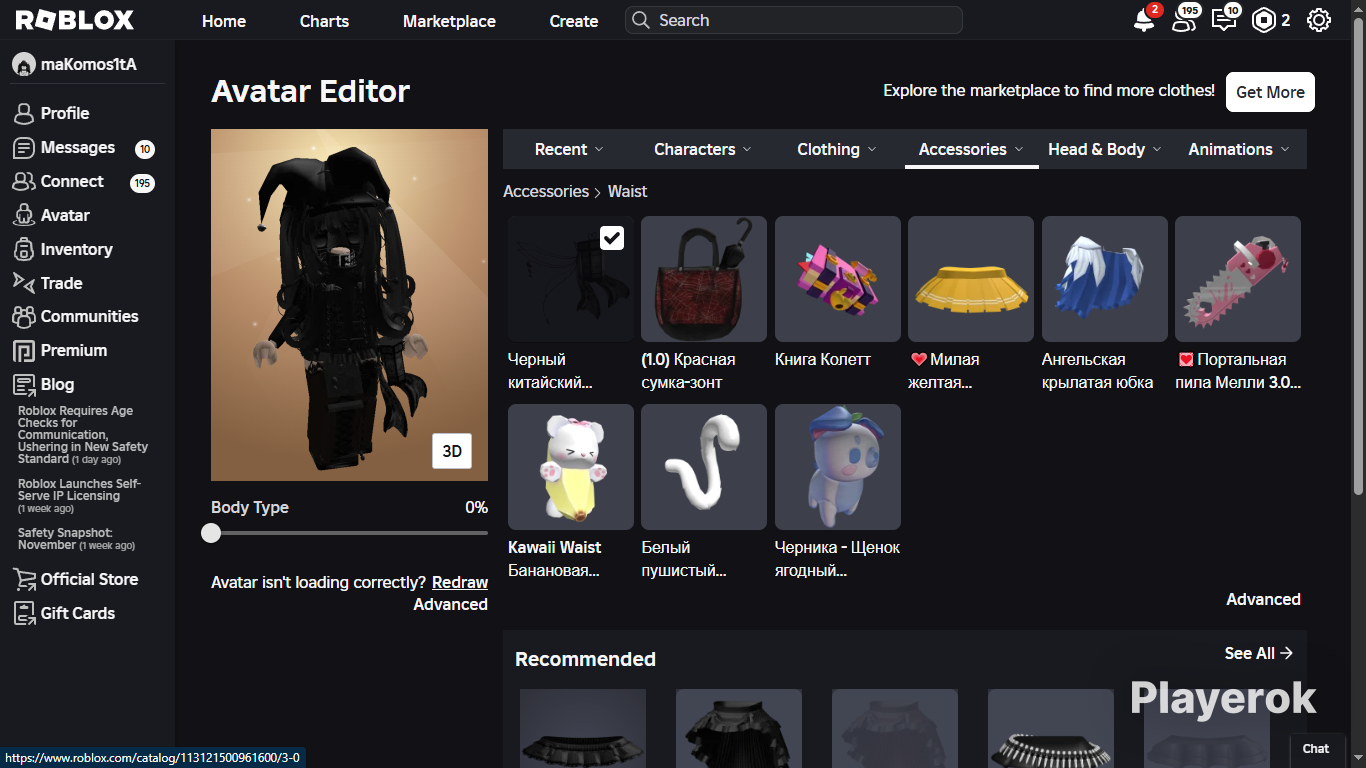Go to the Home tab

[x=224, y=21]
